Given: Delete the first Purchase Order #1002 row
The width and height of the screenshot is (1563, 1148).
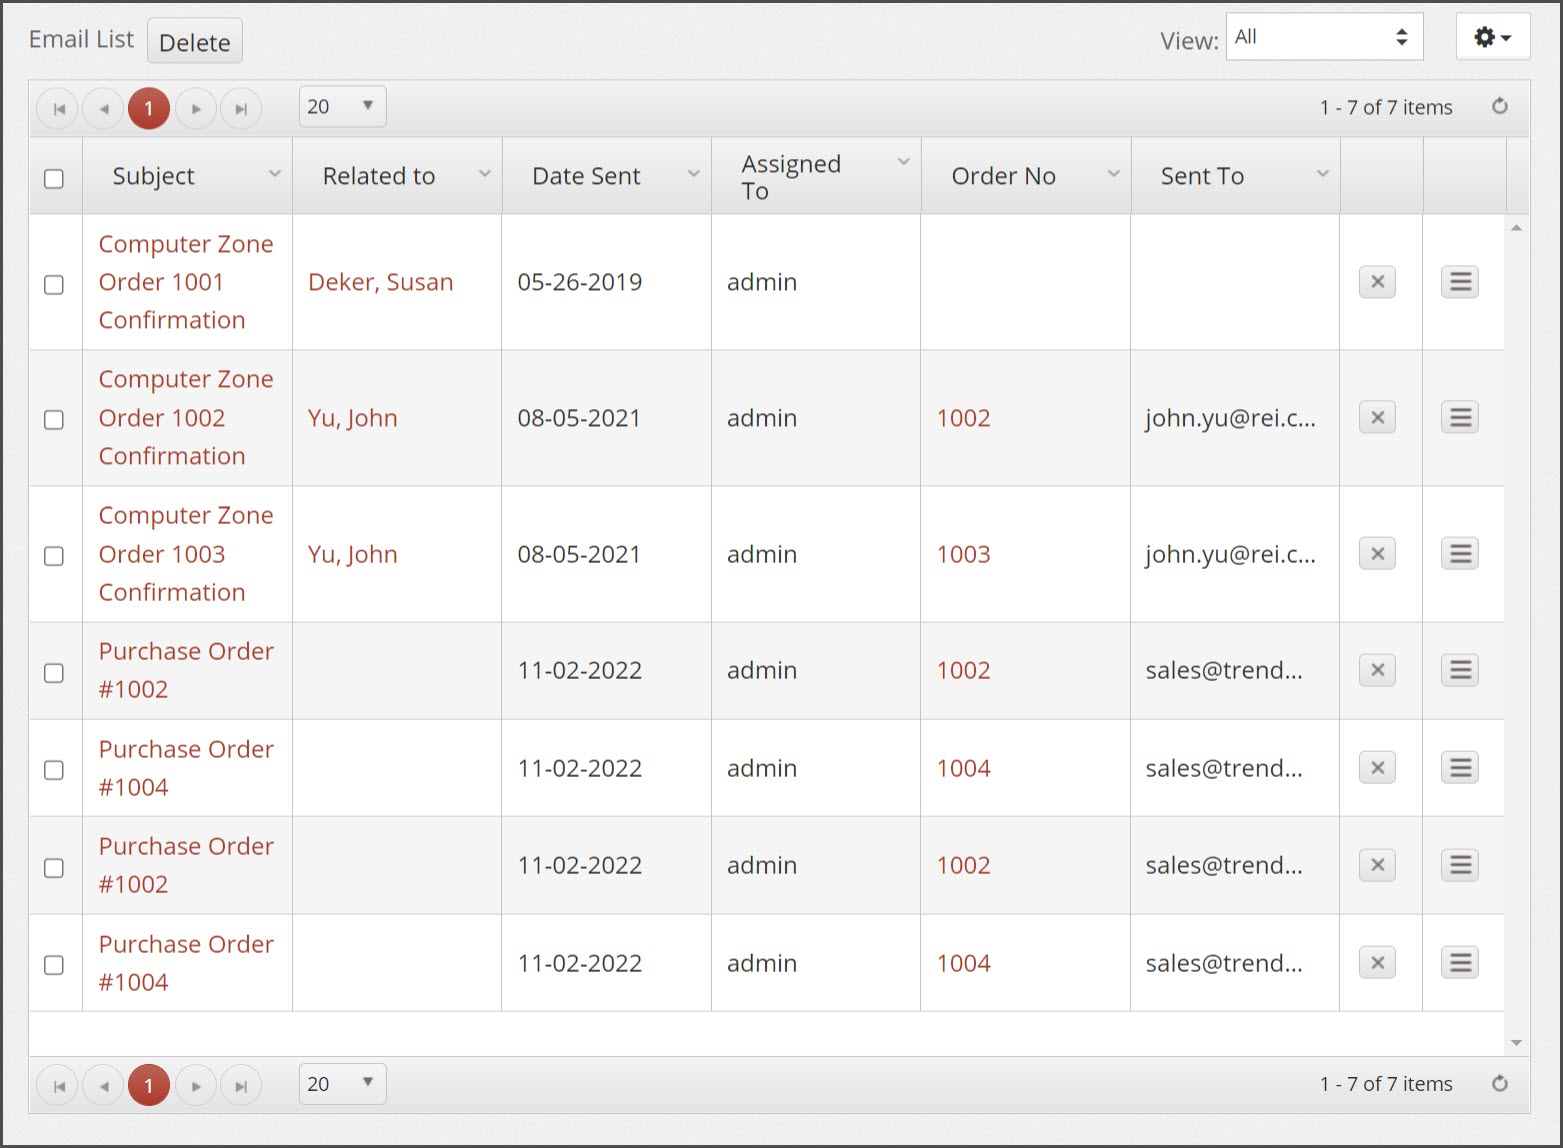Looking at the screenshot, I should (1377, 670).
